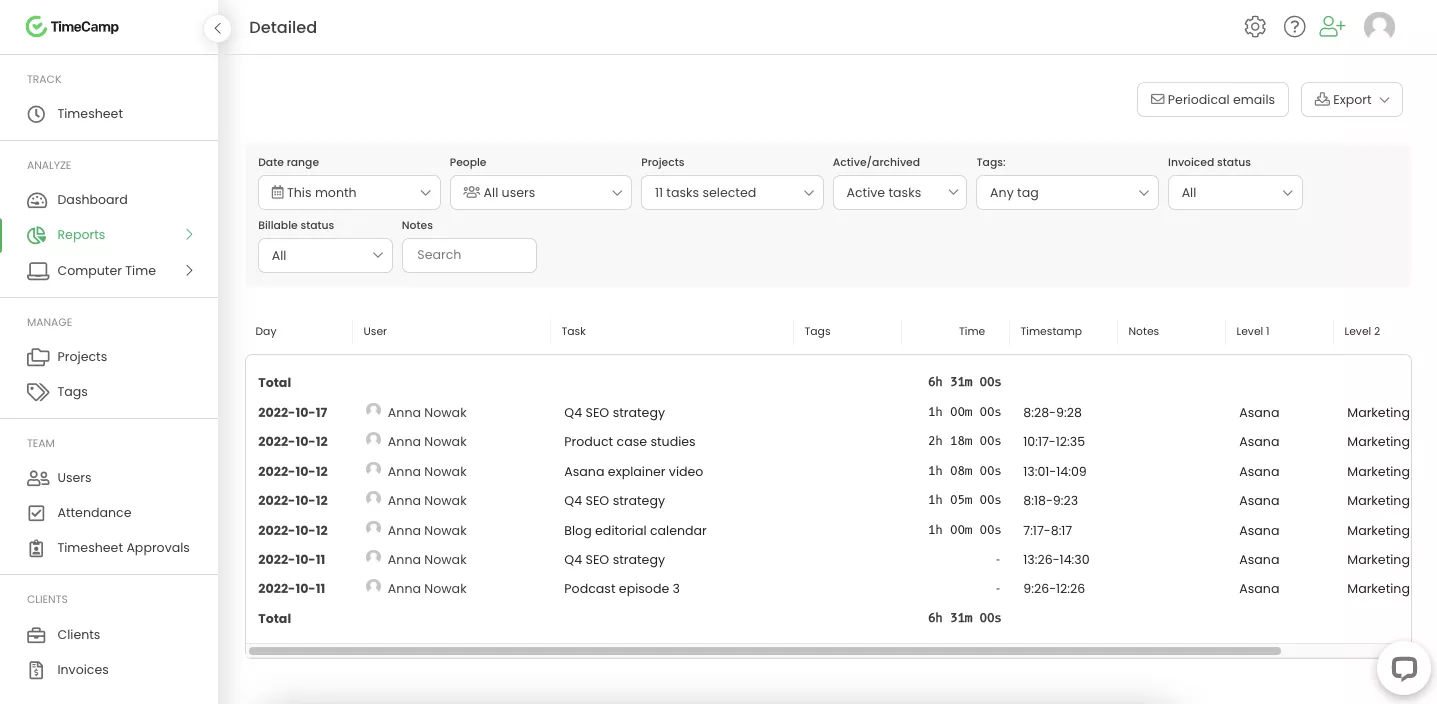Click the invite user plus icon

pos(1332,27)
